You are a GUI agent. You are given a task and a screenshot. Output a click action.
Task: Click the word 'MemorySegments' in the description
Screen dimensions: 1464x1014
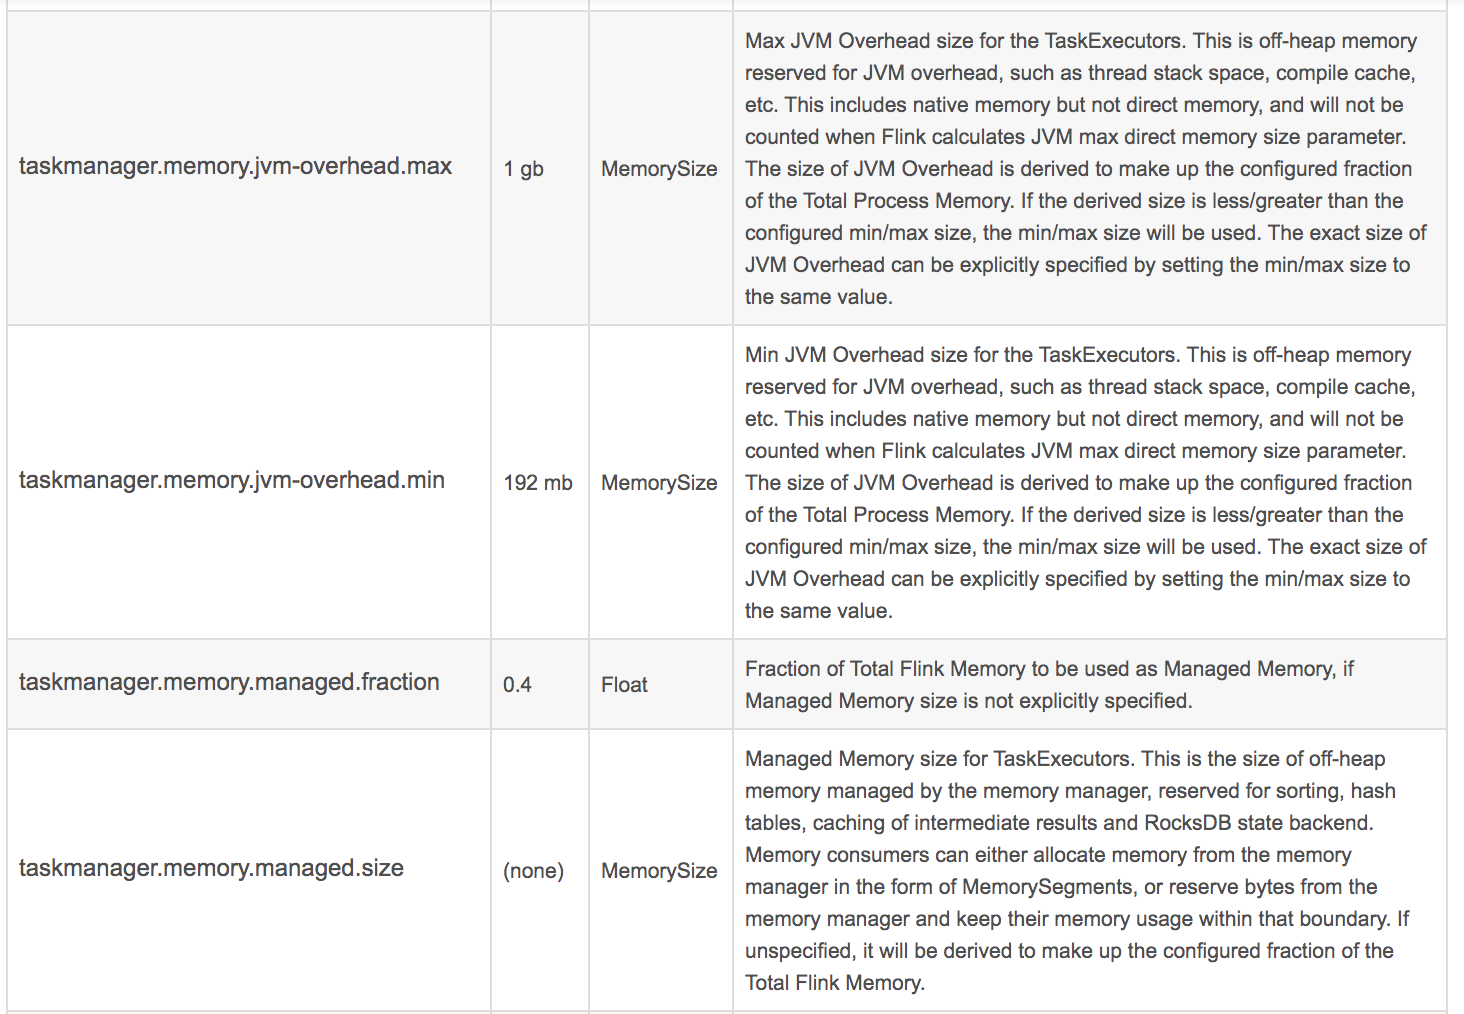1058,887
